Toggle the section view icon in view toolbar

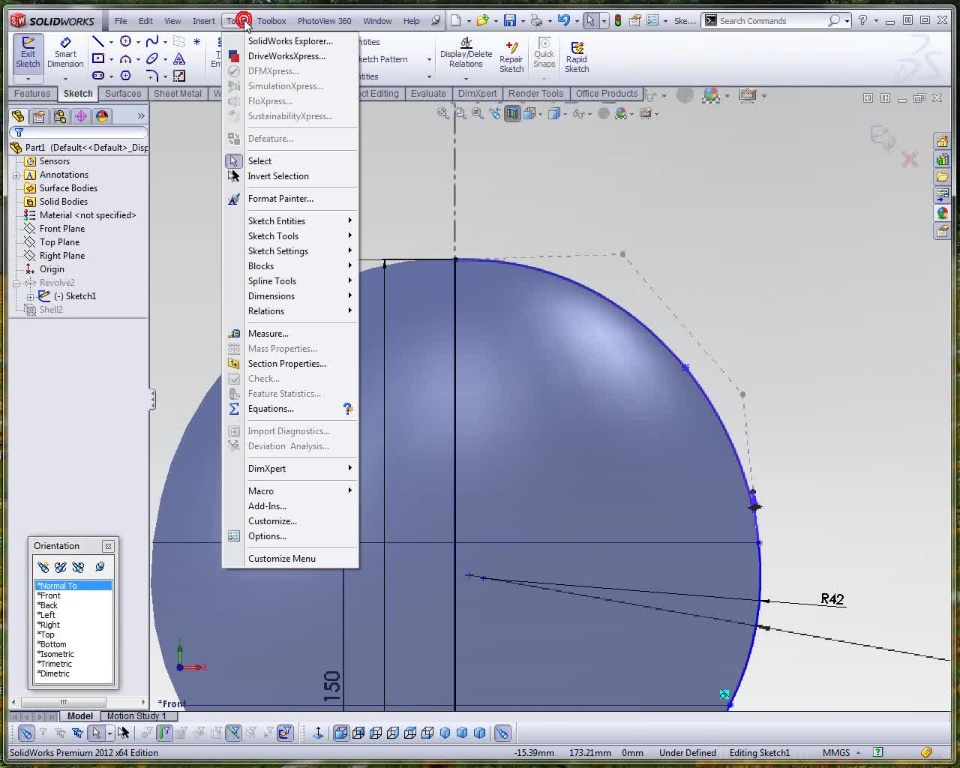512,113
